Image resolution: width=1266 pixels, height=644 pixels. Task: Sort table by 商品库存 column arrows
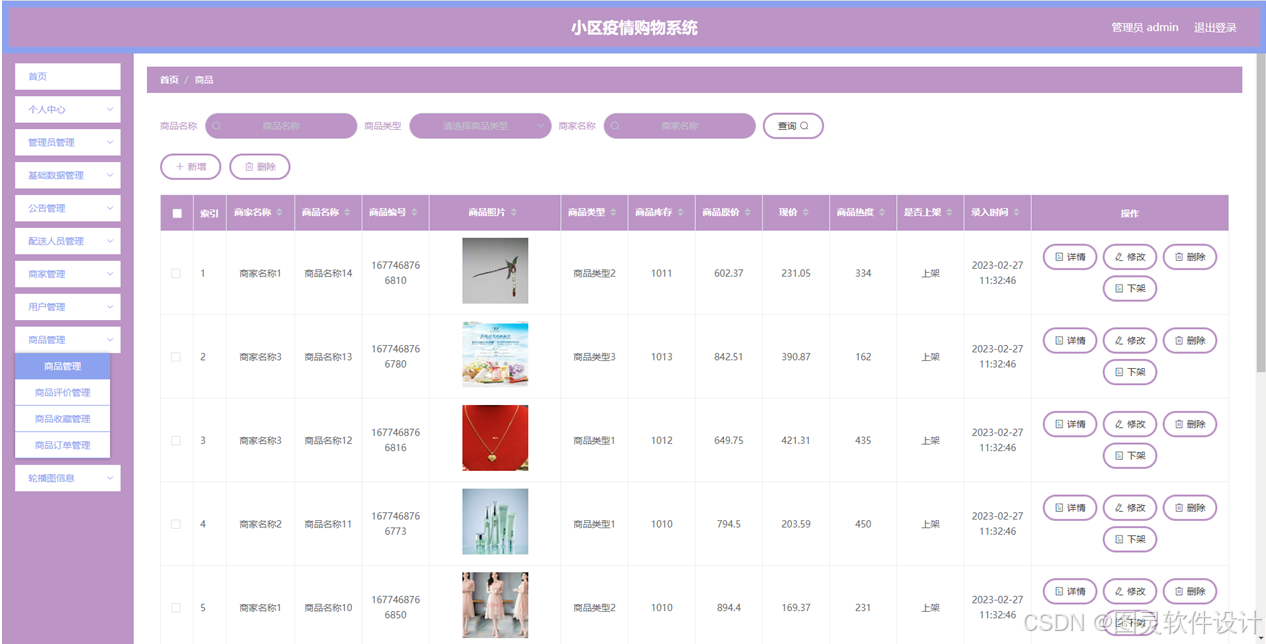pyautogui.click(x=681, y=213)
